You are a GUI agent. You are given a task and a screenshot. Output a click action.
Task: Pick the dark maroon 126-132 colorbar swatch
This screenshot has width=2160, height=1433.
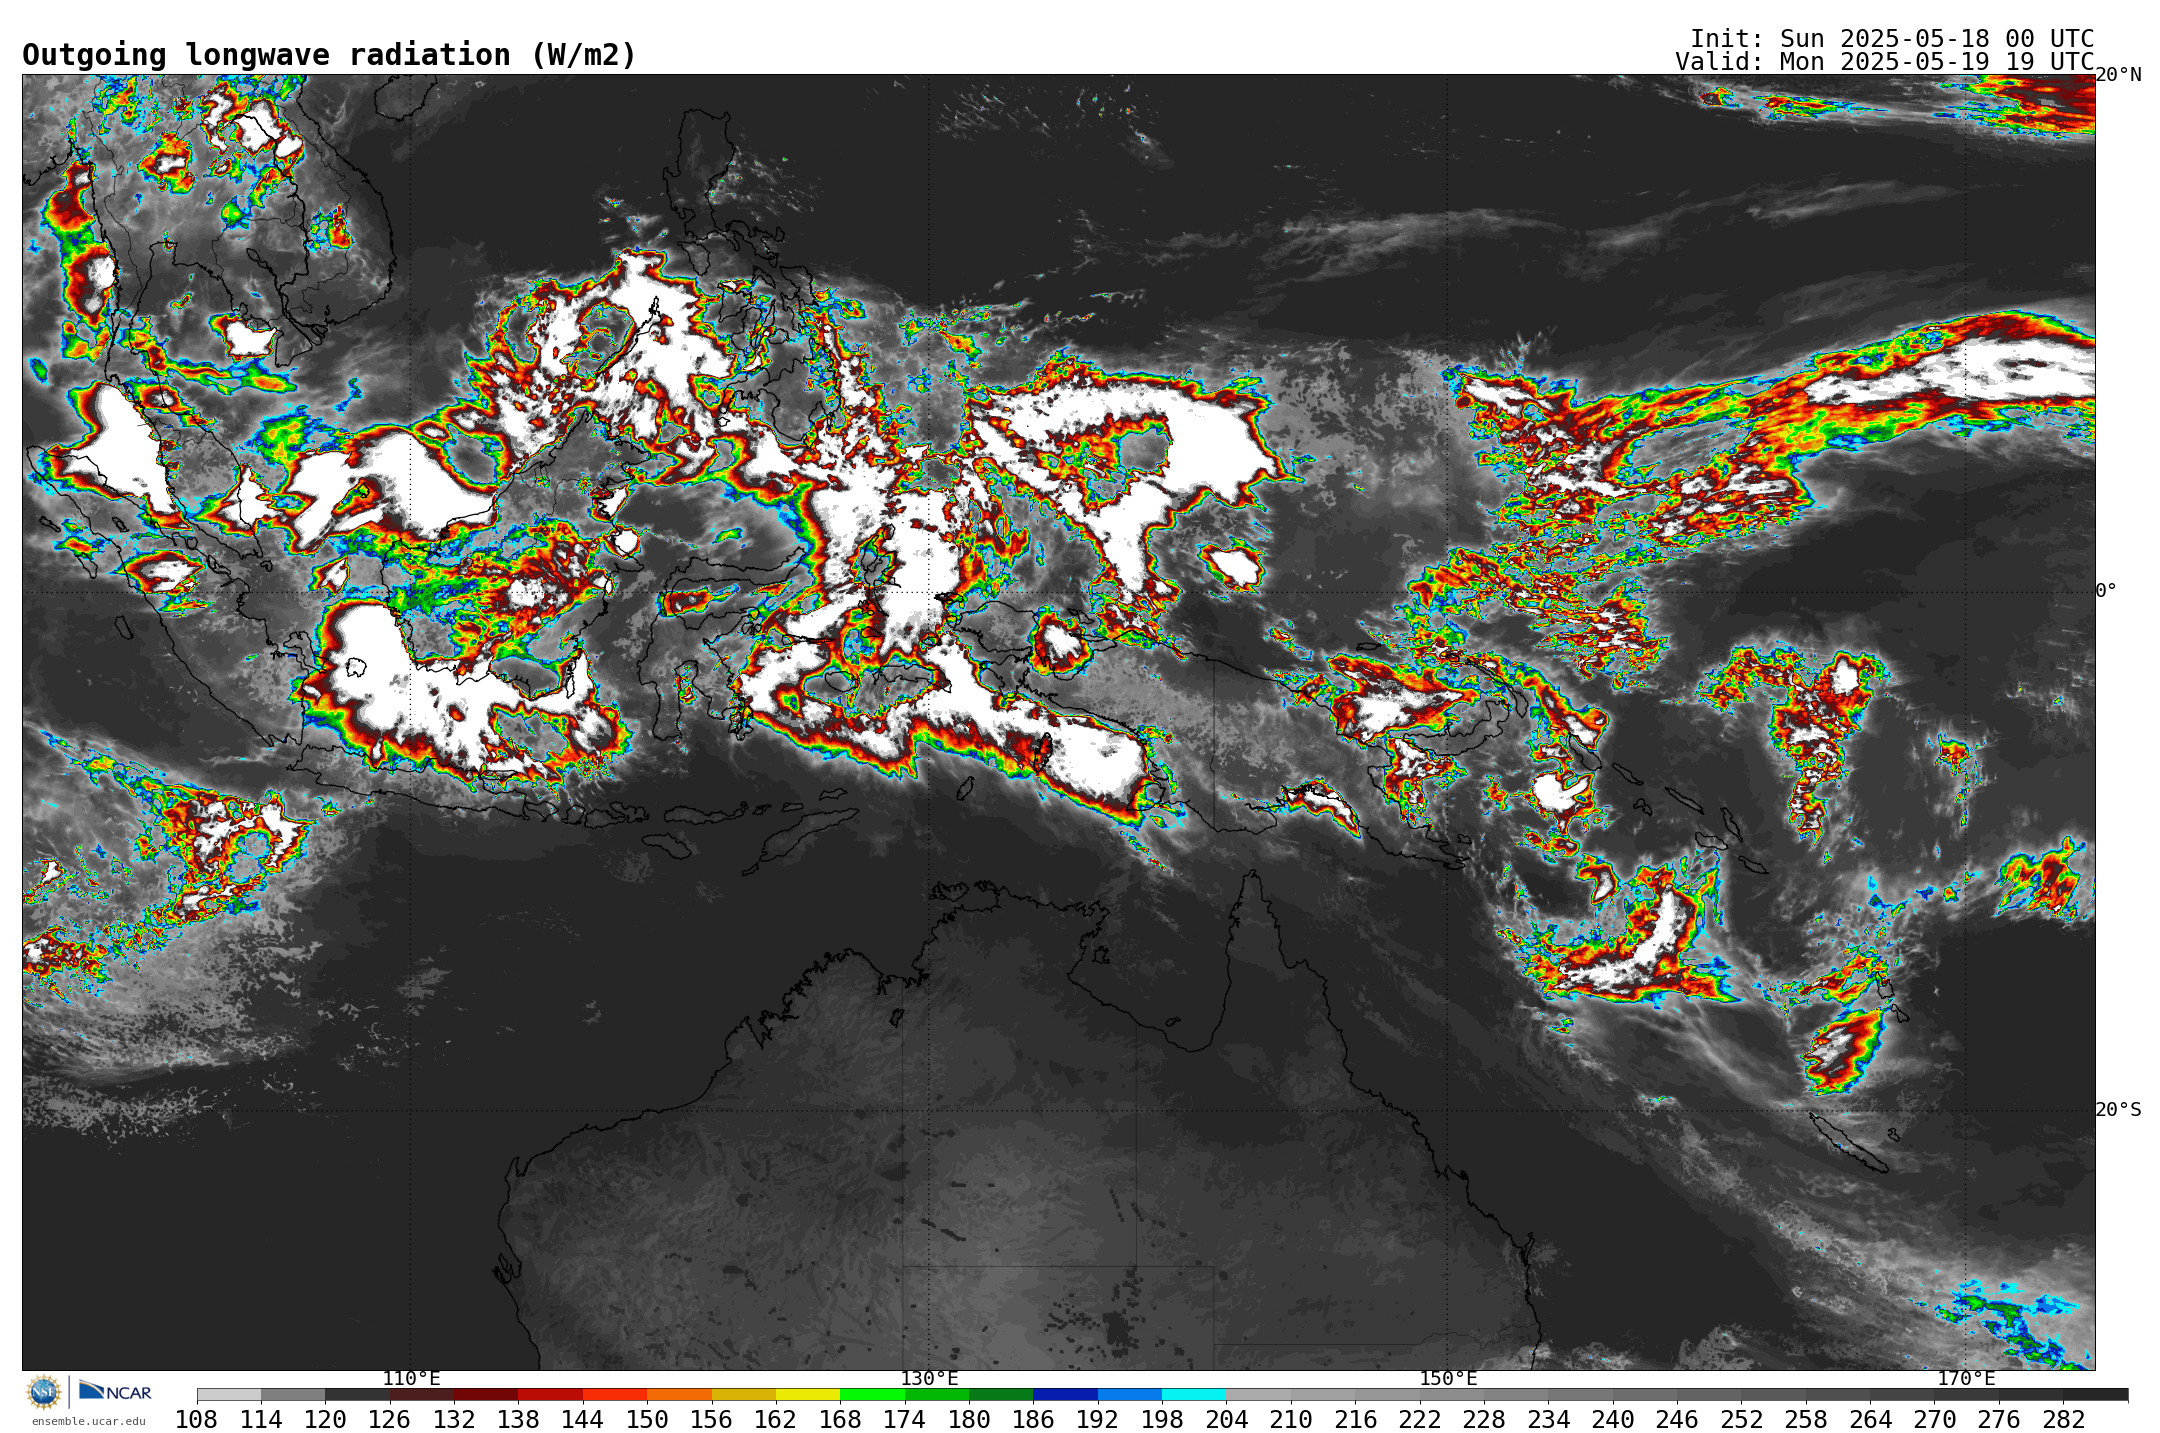[x=422, y=1395]
